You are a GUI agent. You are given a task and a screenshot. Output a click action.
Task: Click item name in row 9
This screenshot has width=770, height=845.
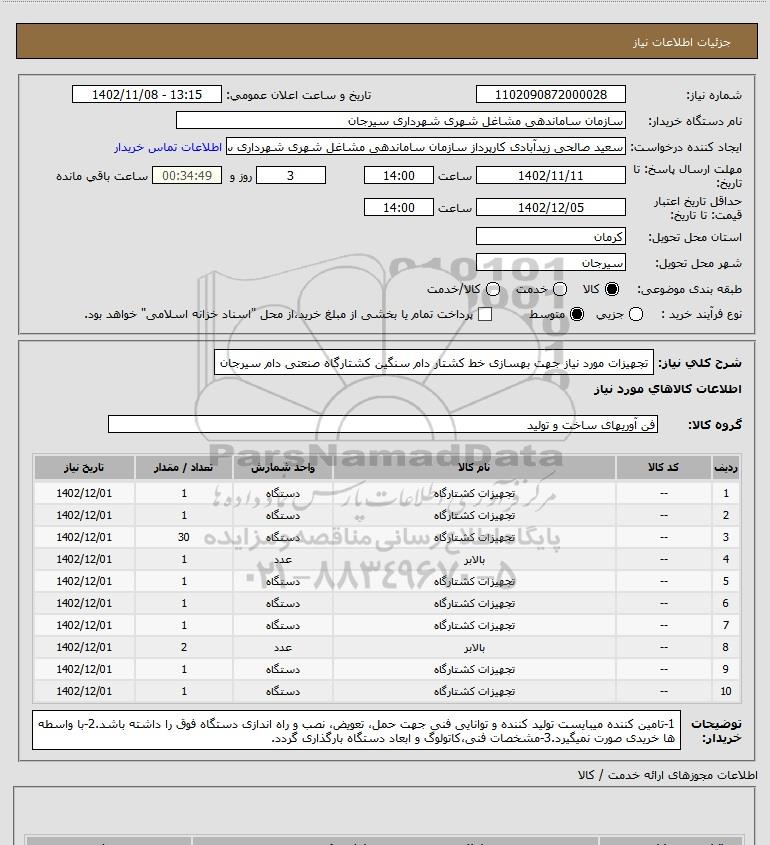tap(474, 669)
